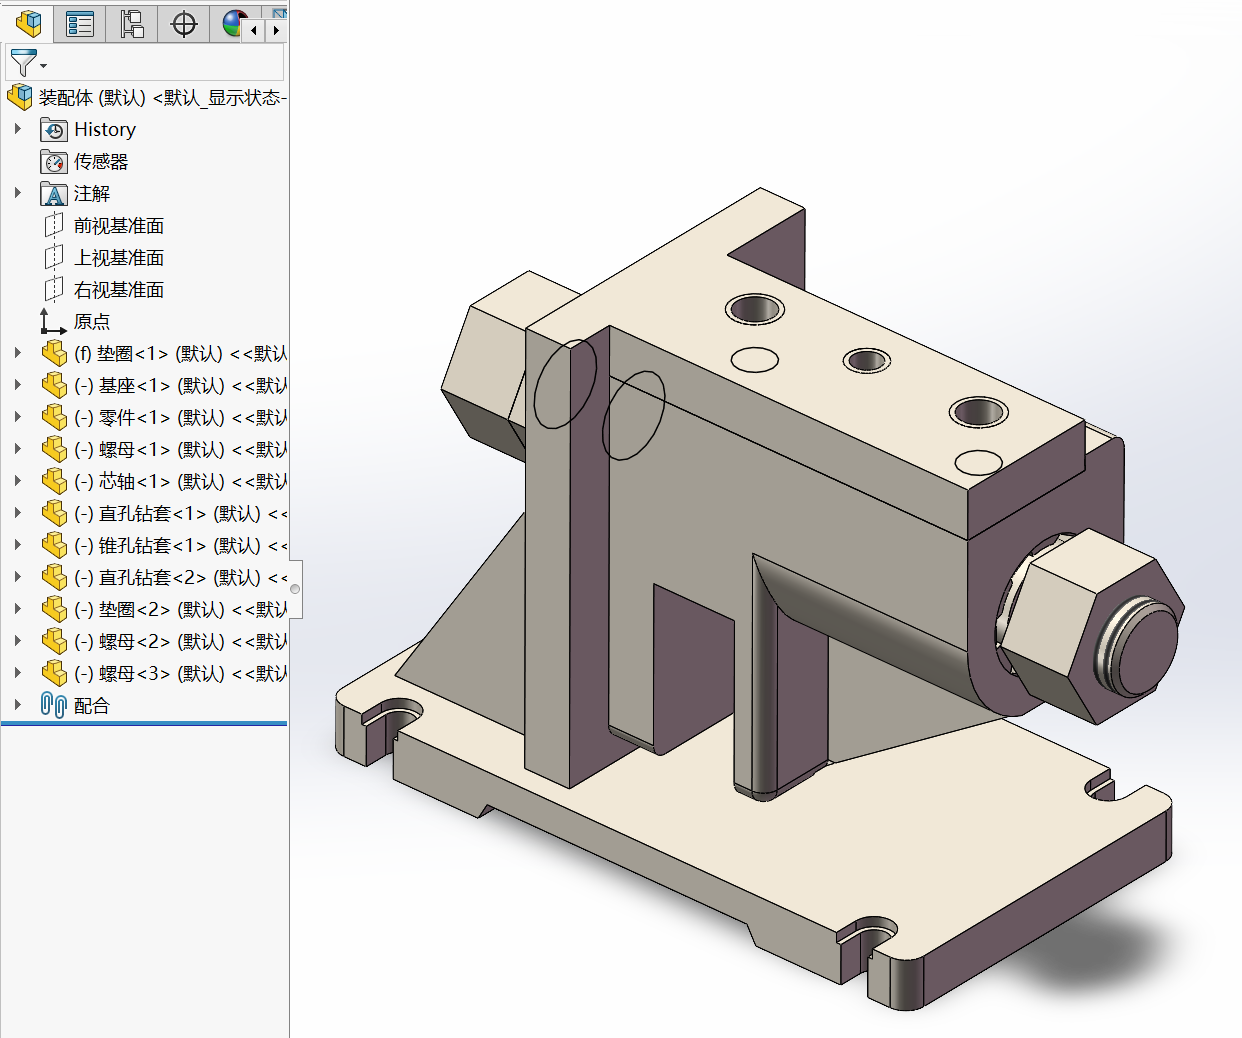This screenshot has width=1242, height=1038.
Task: Expand the 基座<1> component
Action: 18,385
